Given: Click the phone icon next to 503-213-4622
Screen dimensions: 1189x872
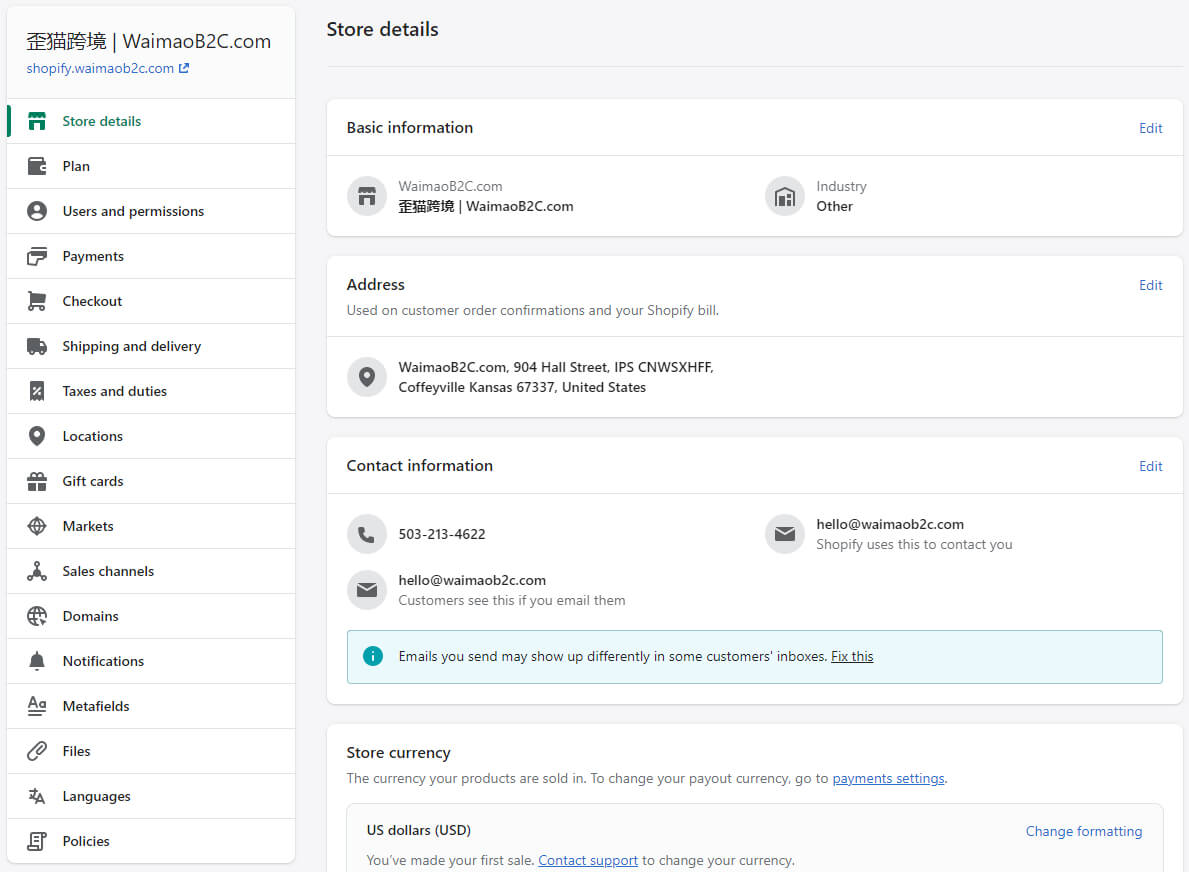Looking at the screenshot, I should [x=367, y=535].
